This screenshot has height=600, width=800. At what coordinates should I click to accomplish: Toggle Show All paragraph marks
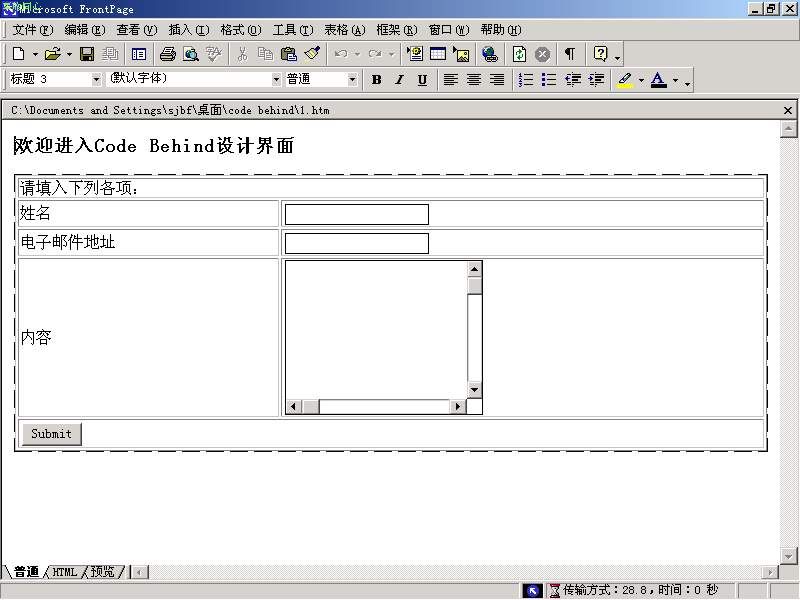click(569, 54)
